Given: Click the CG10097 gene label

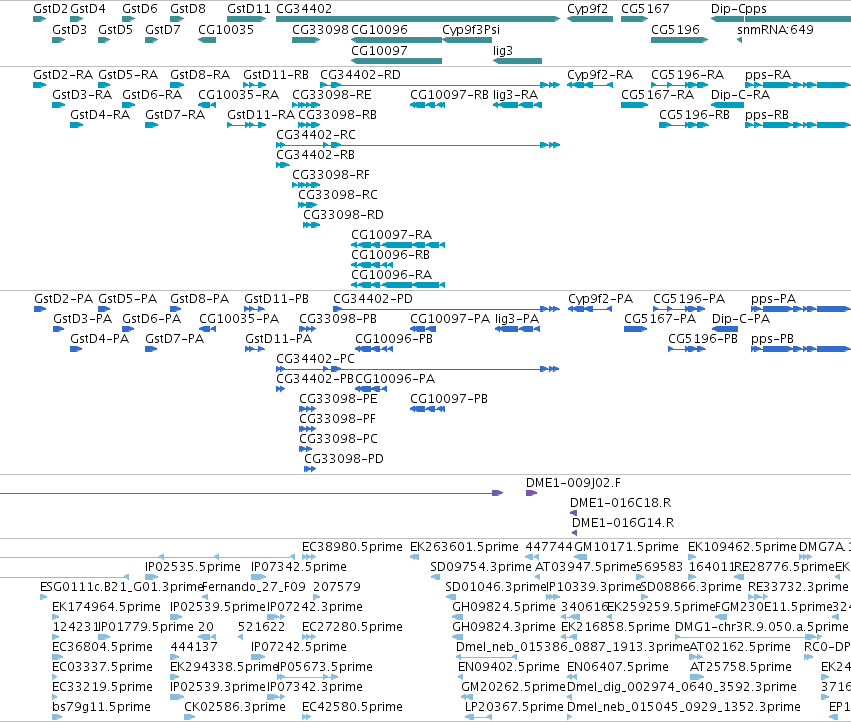Looking at the screenshot, I should 379,50.
